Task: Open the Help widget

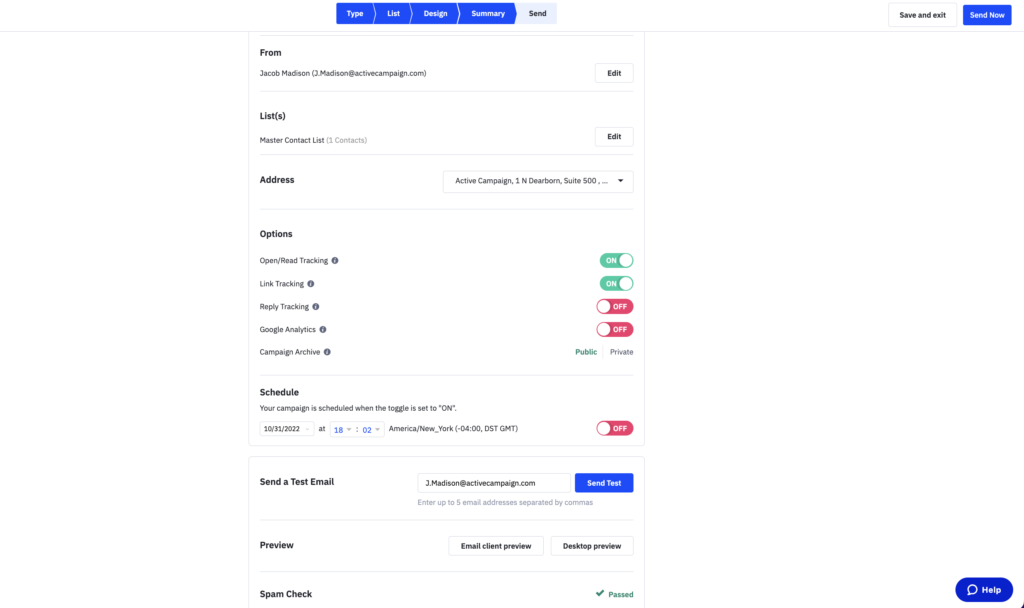Action: click(x=984, y=590)
